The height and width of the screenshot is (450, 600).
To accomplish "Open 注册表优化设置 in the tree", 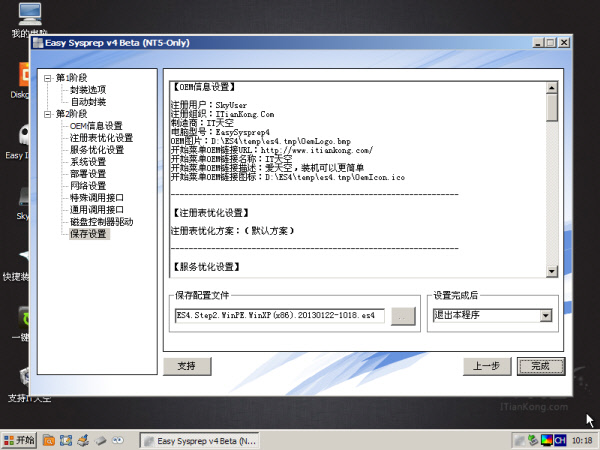I will (101, 138).
